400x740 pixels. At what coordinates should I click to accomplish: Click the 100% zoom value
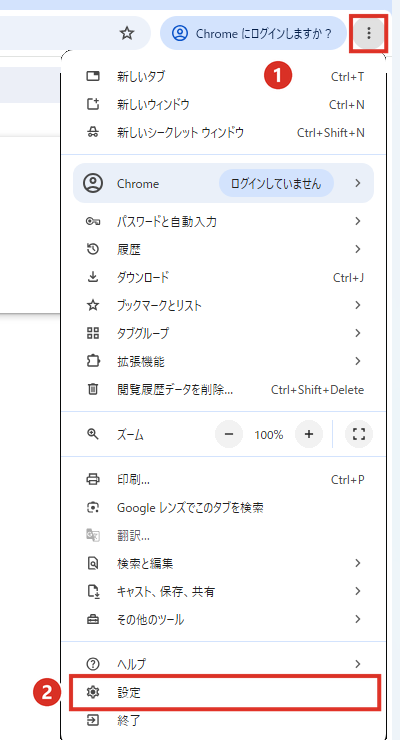coord(269,435)
